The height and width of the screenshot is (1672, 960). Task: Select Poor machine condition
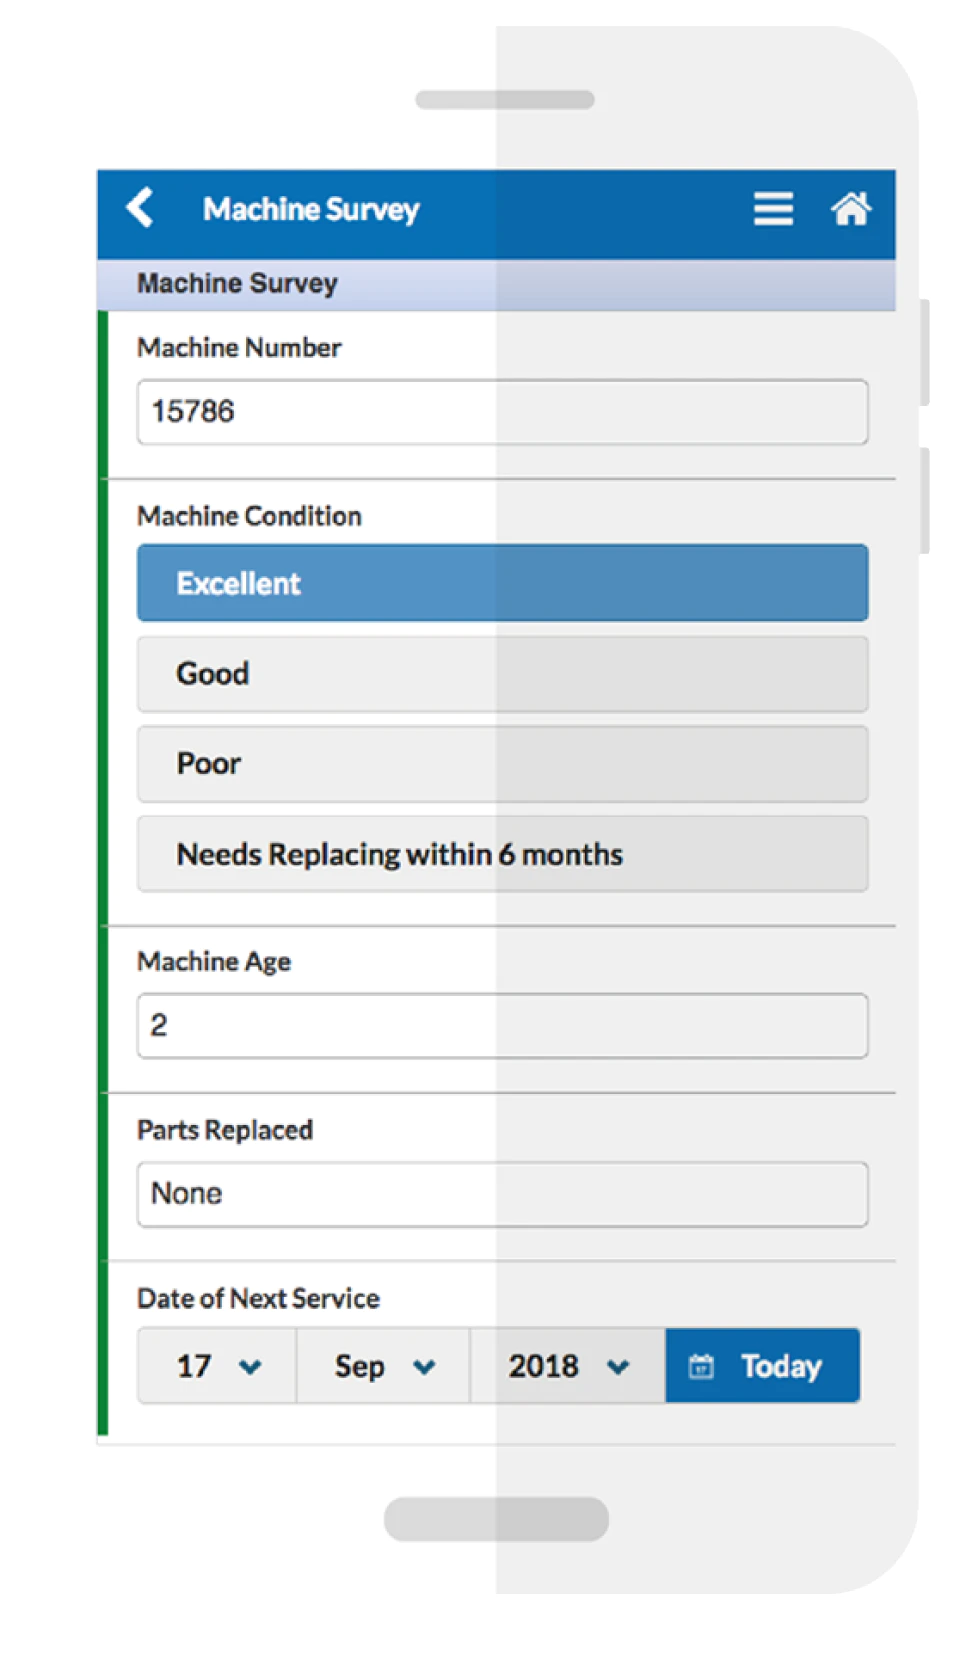[x=502, y=764]
